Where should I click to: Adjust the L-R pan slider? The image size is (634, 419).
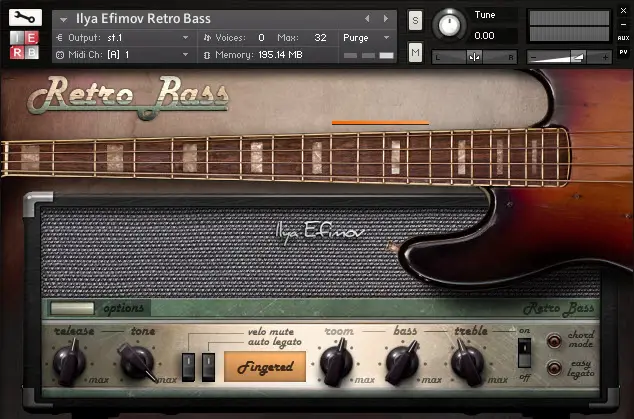pos(474,57)
